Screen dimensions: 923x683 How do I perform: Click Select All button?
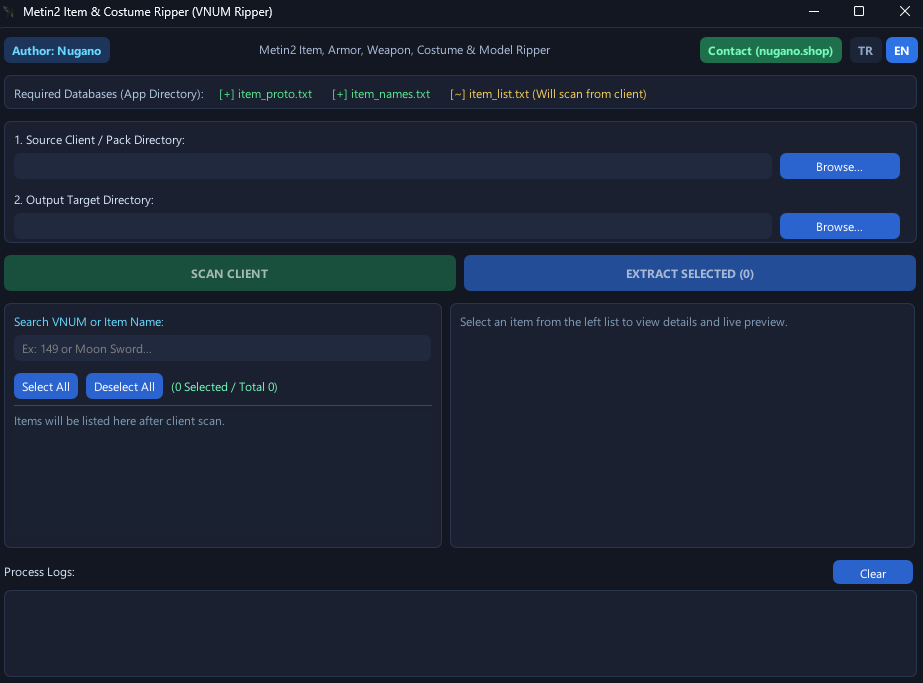(46, 386)
